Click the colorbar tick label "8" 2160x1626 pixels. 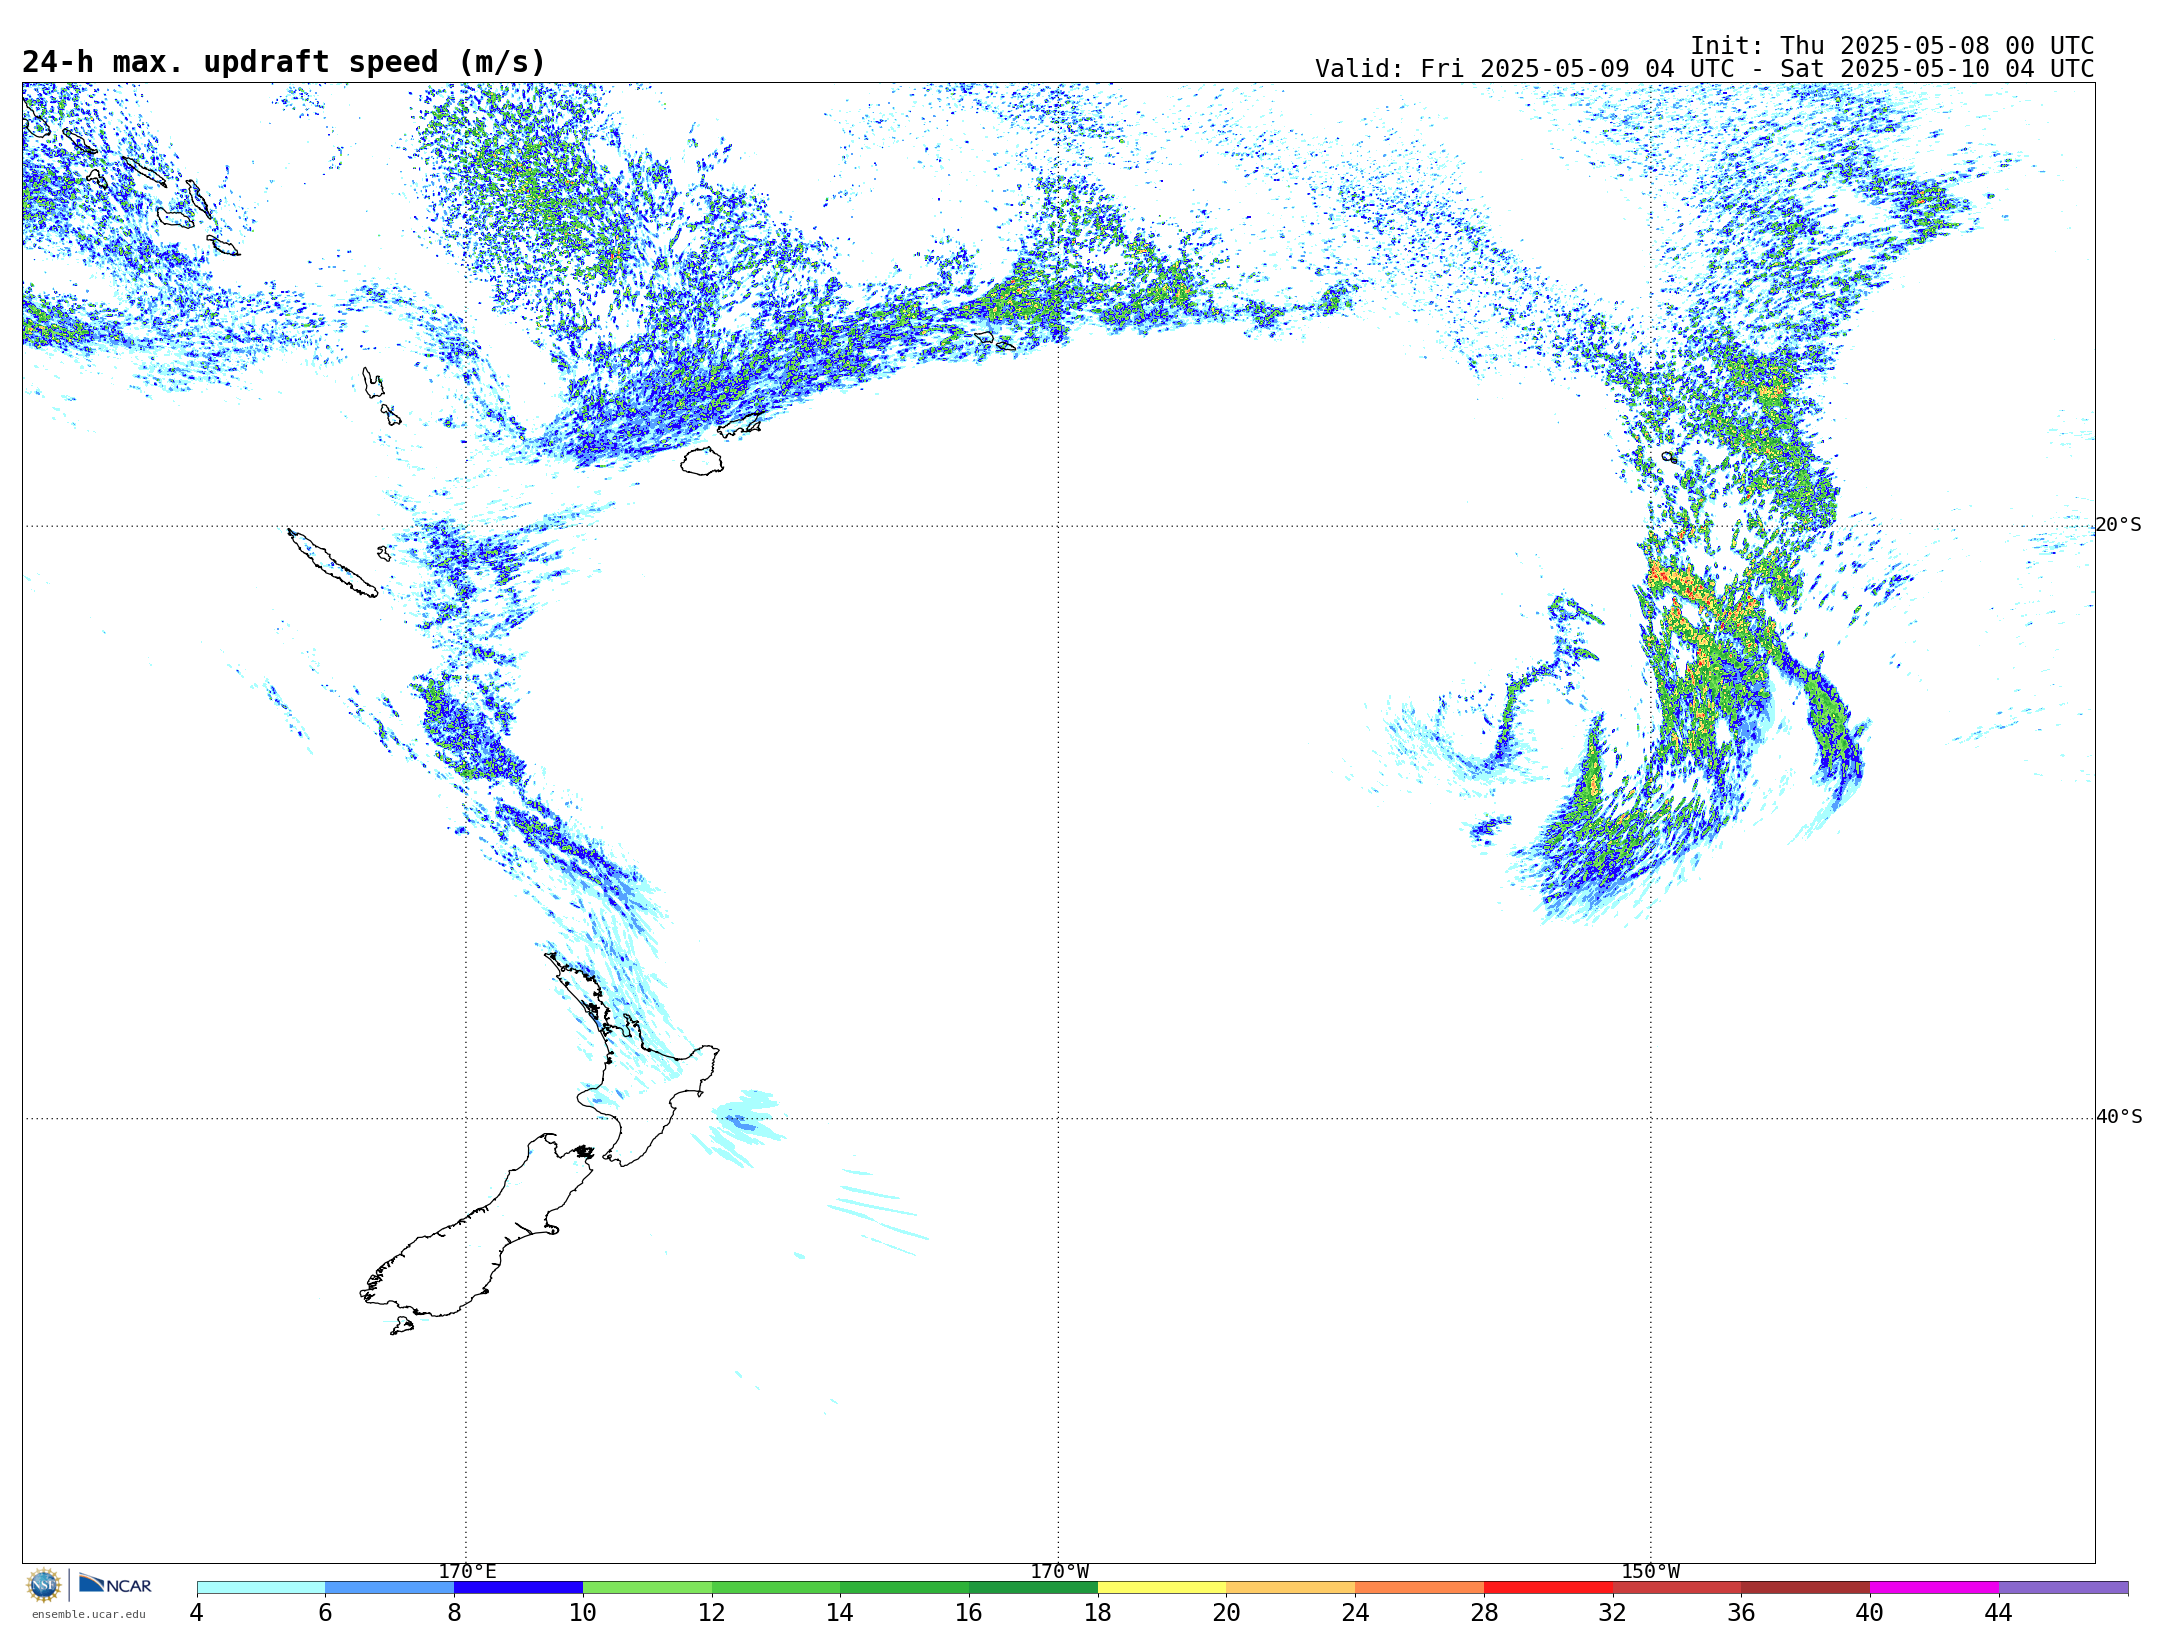coord(454,1613)
